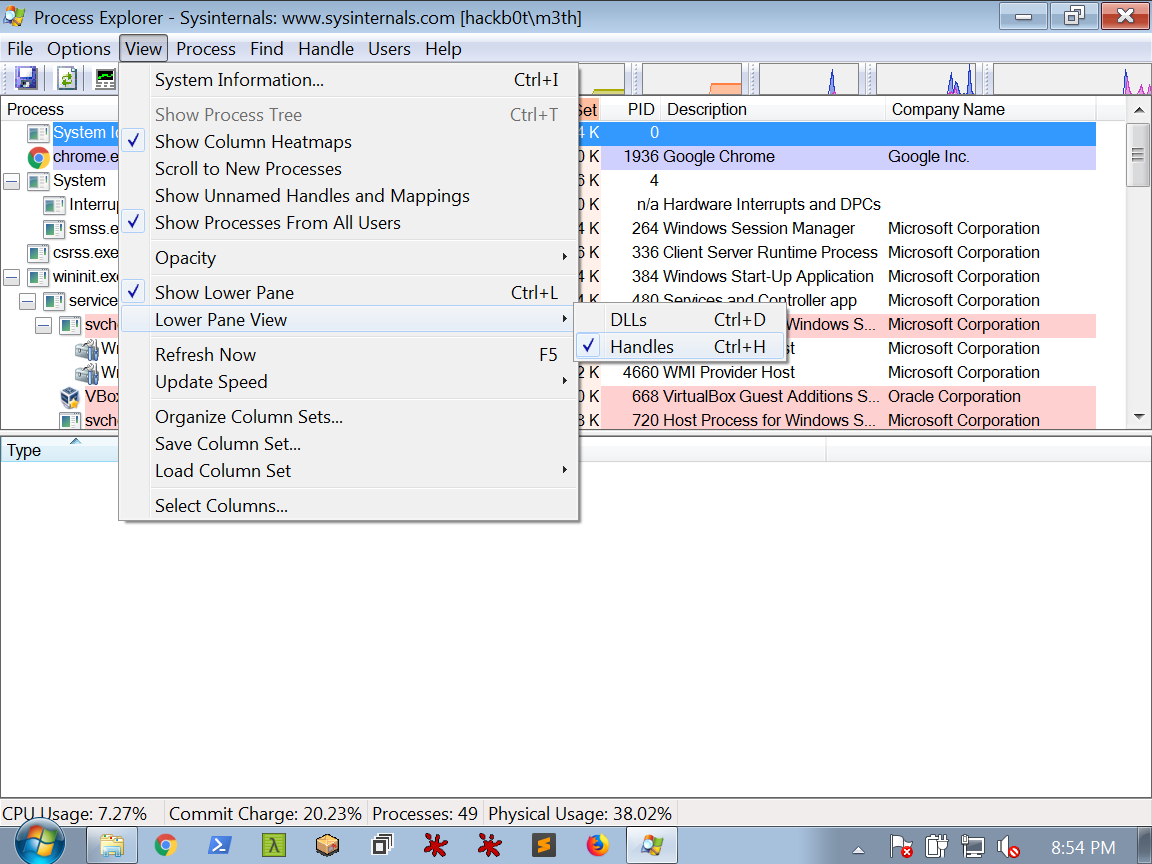This screenshot has height=864, width=1152.
Task: Click the System process row icon
Action: point(38,181)
